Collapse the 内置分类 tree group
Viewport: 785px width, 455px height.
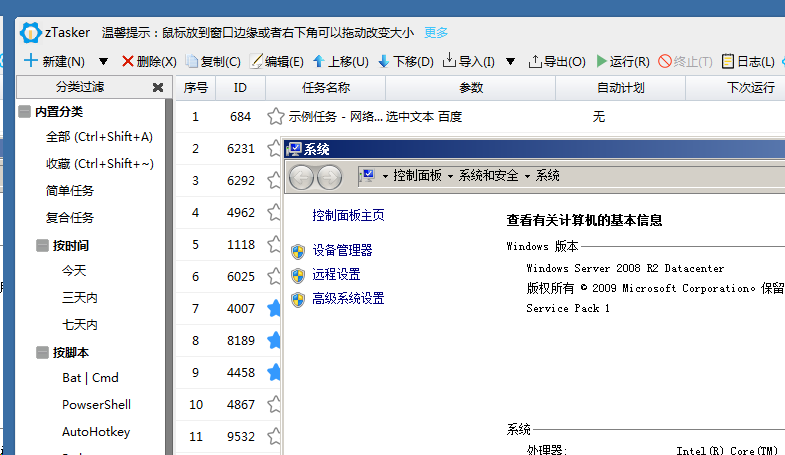tap(24, 111)
